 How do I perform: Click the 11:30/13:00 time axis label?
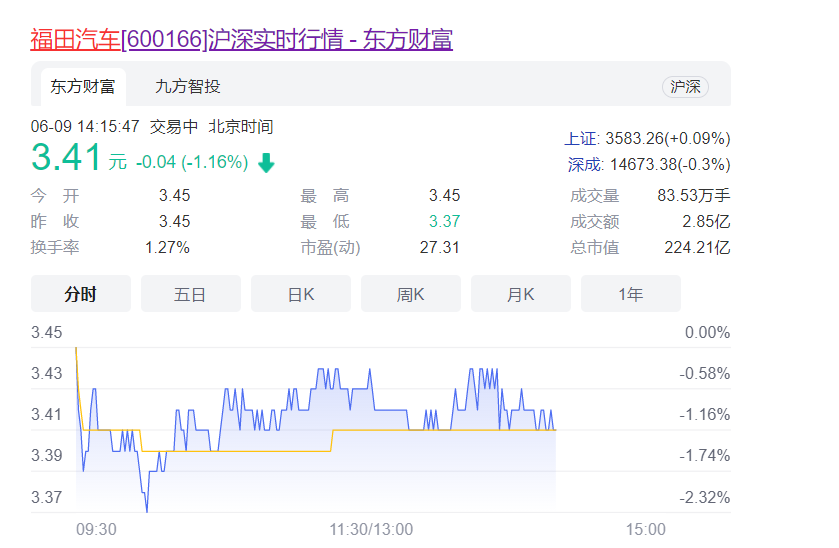(371, 529)
